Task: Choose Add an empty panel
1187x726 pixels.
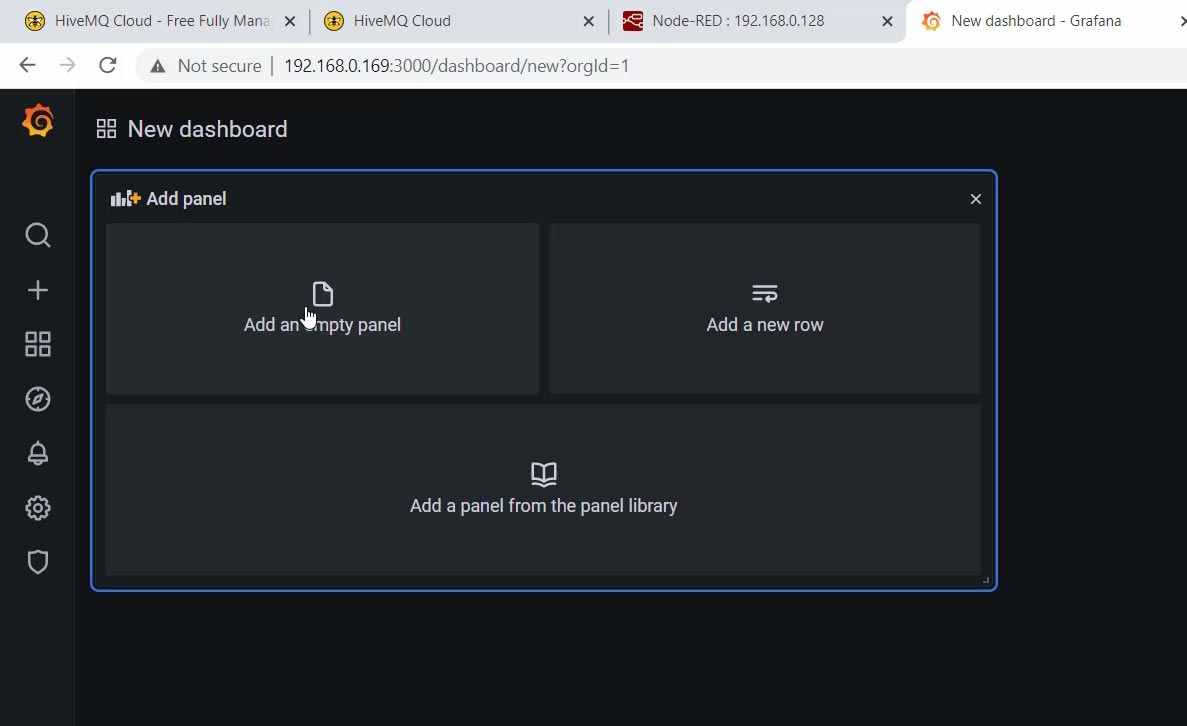Action: [322, 308]
